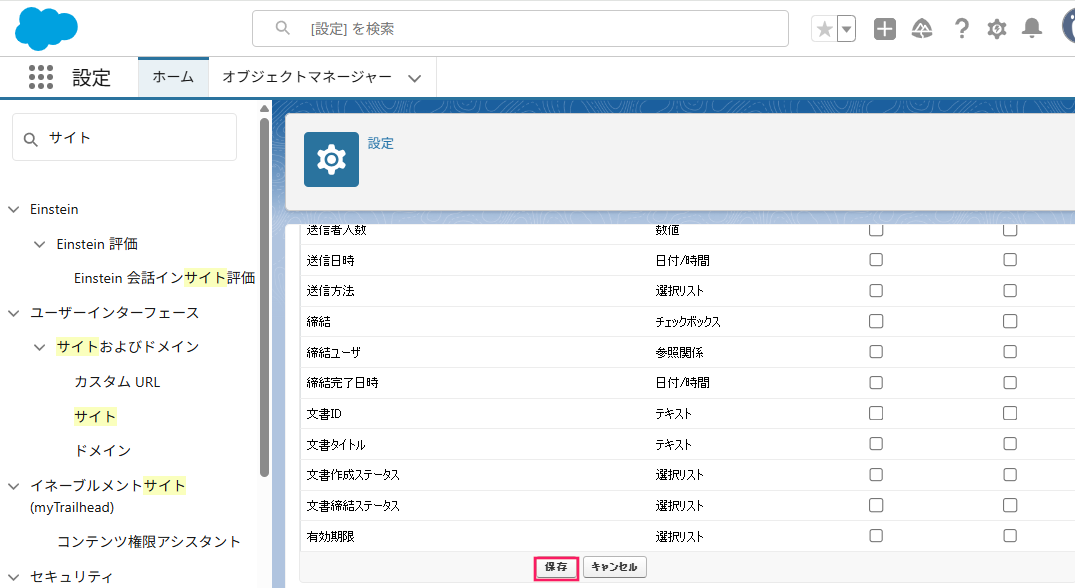This screenshot has height=588, width=1075.
Task: Collapse the イネーブルメントサイト section
Action: tap(14, 486)
